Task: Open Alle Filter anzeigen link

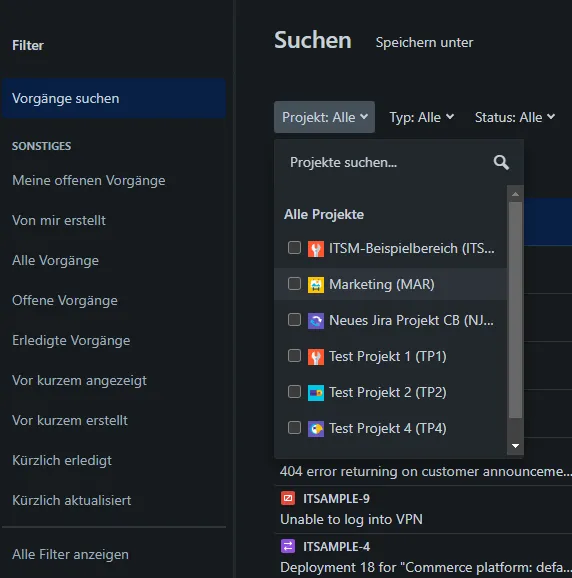Action: click(70, 554)
